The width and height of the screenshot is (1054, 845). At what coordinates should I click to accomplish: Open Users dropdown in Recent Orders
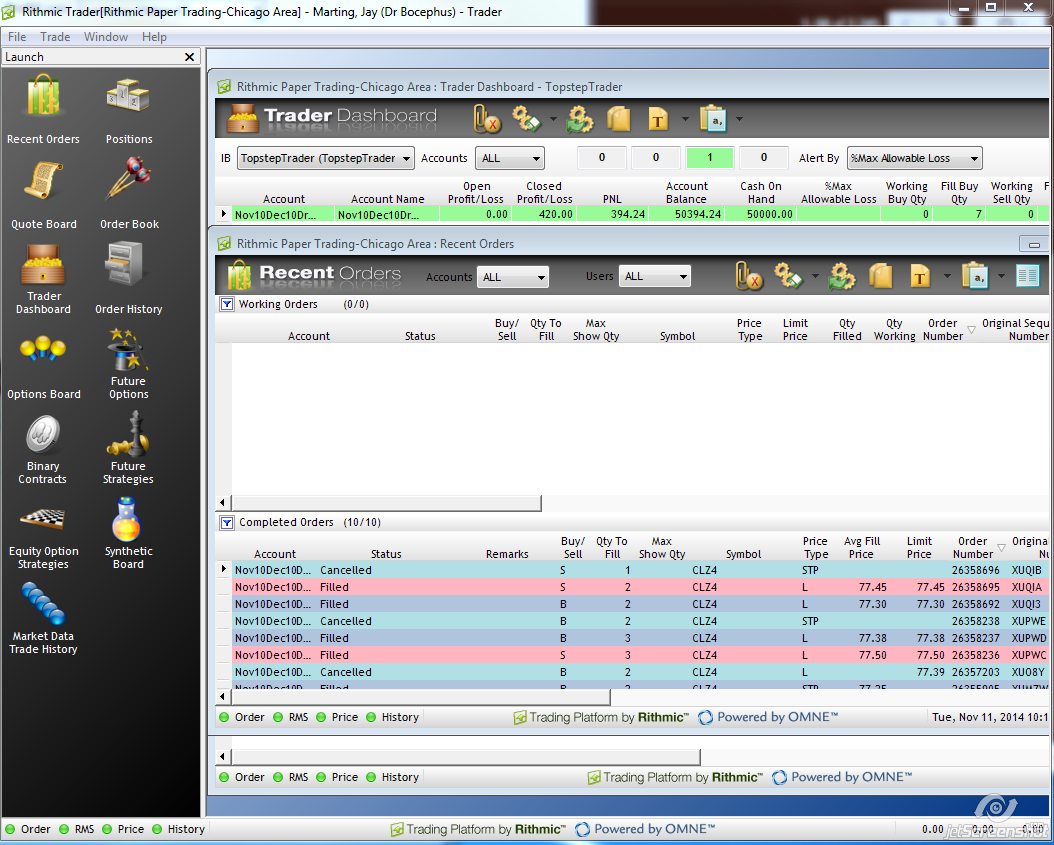[x=655, y=276]
